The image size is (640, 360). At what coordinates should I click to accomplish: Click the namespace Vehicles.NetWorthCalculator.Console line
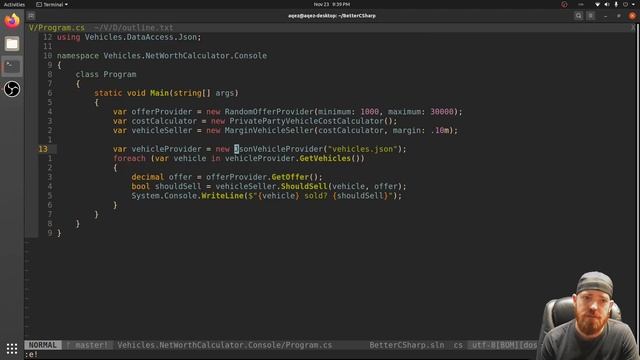(x=162, y=56)
